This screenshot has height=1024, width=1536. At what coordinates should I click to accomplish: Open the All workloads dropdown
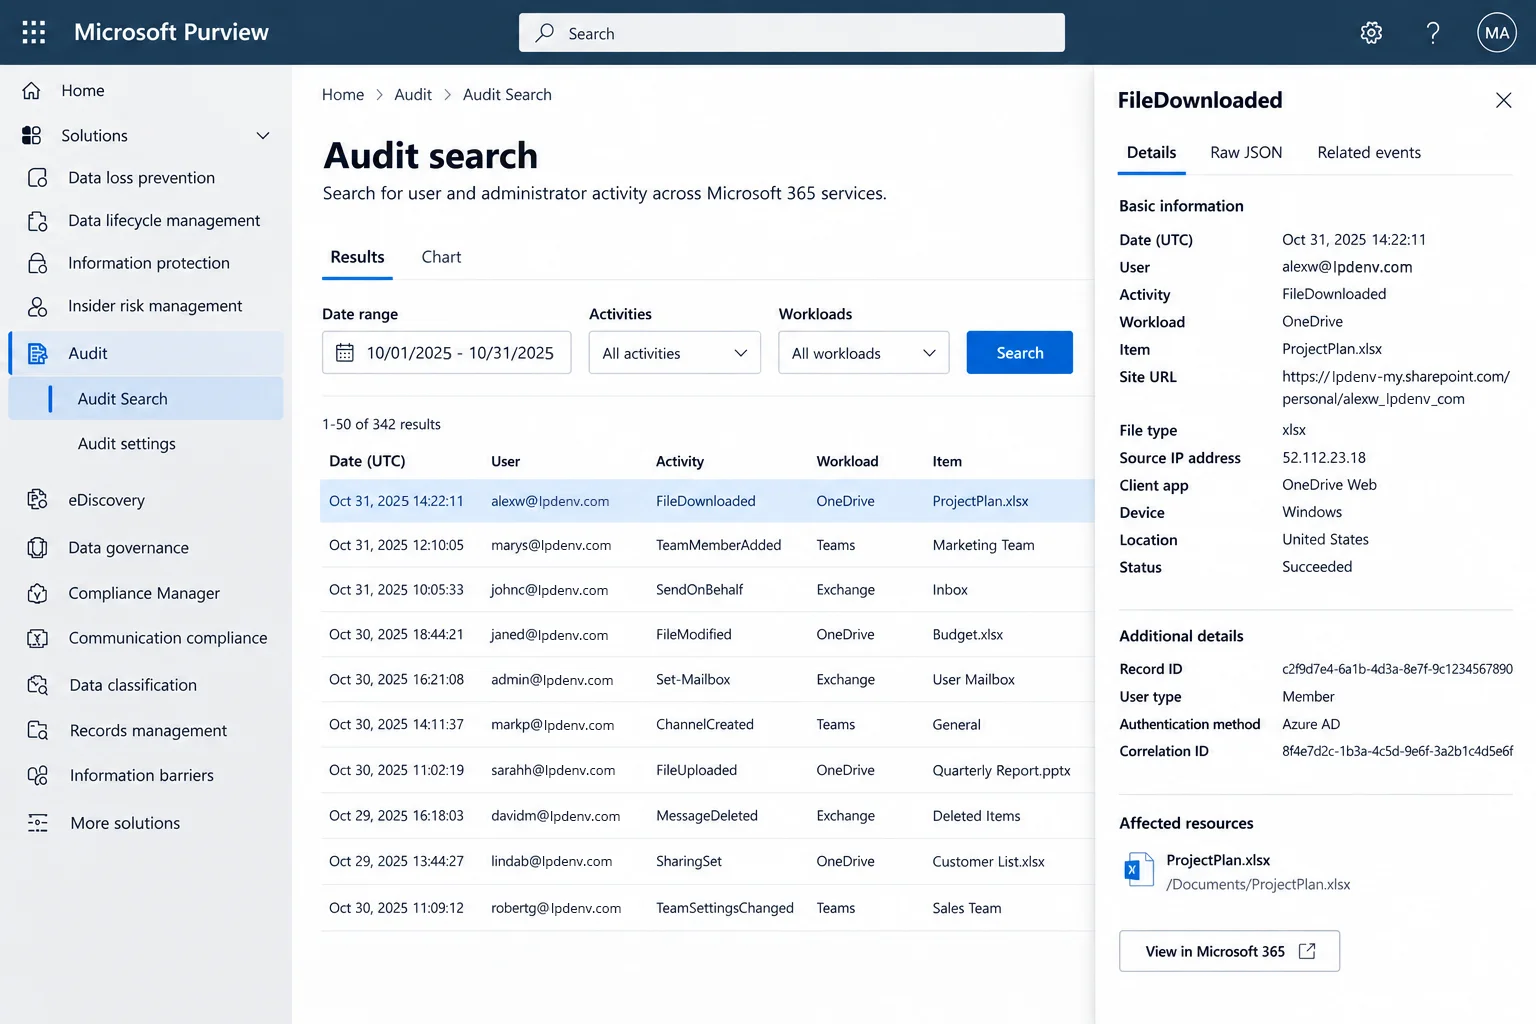pos(864,353)
